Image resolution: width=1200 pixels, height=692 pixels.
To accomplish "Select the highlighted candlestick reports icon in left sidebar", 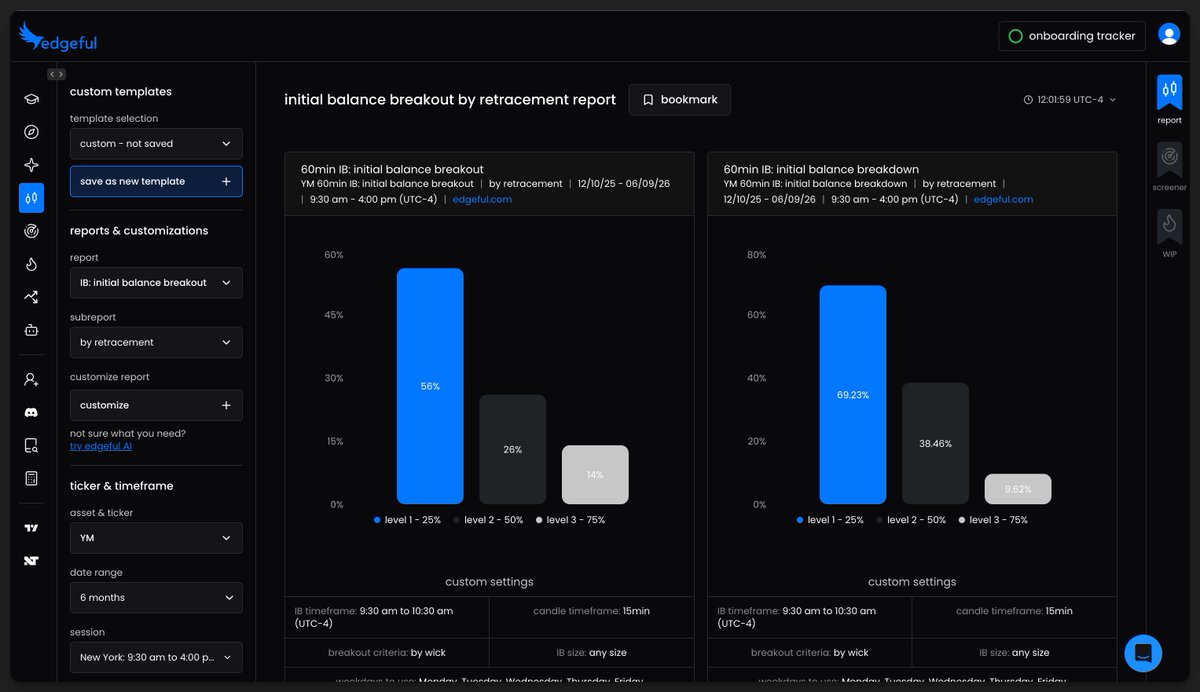I will [31, 198].
